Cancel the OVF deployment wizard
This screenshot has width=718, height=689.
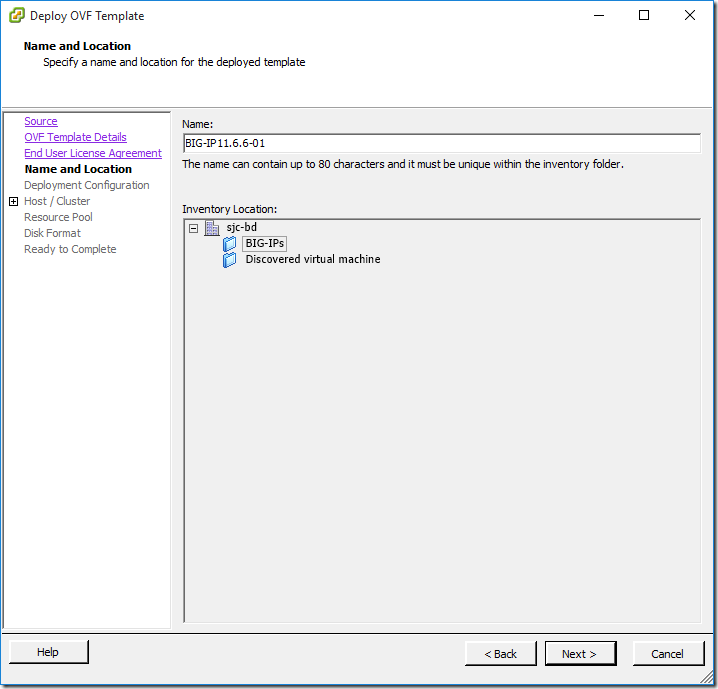[668, 654]
